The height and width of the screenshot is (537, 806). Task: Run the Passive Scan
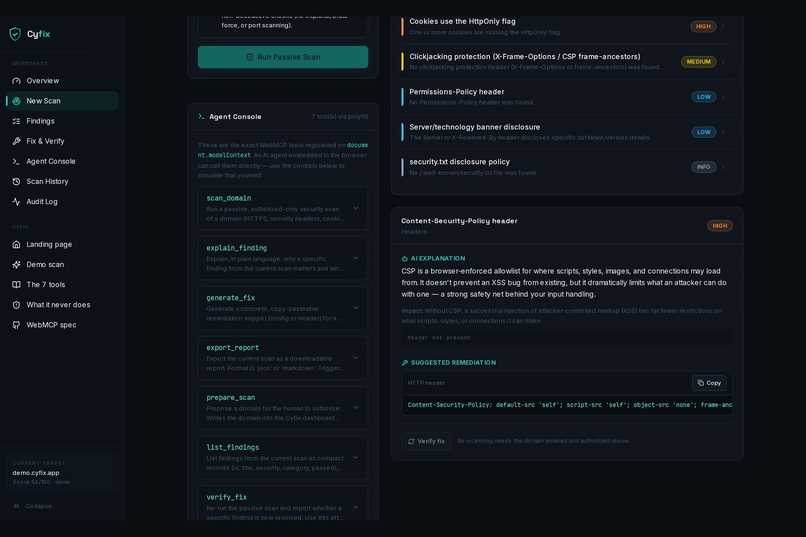click(283, 57)
